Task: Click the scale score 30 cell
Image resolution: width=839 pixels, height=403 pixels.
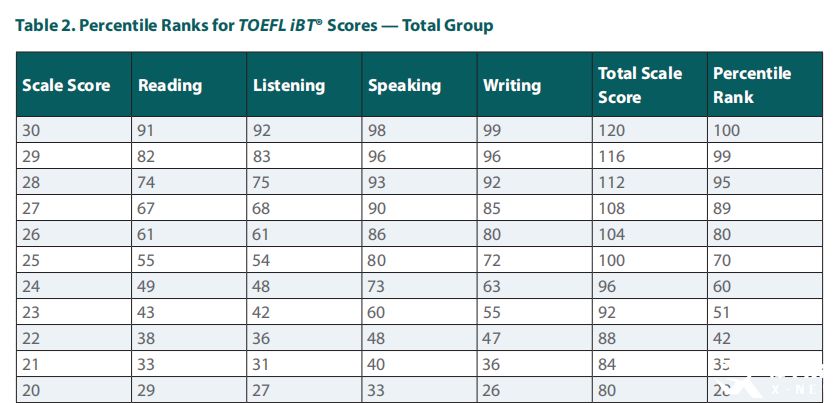Action: pyautogui.click(x=74, y=130)
